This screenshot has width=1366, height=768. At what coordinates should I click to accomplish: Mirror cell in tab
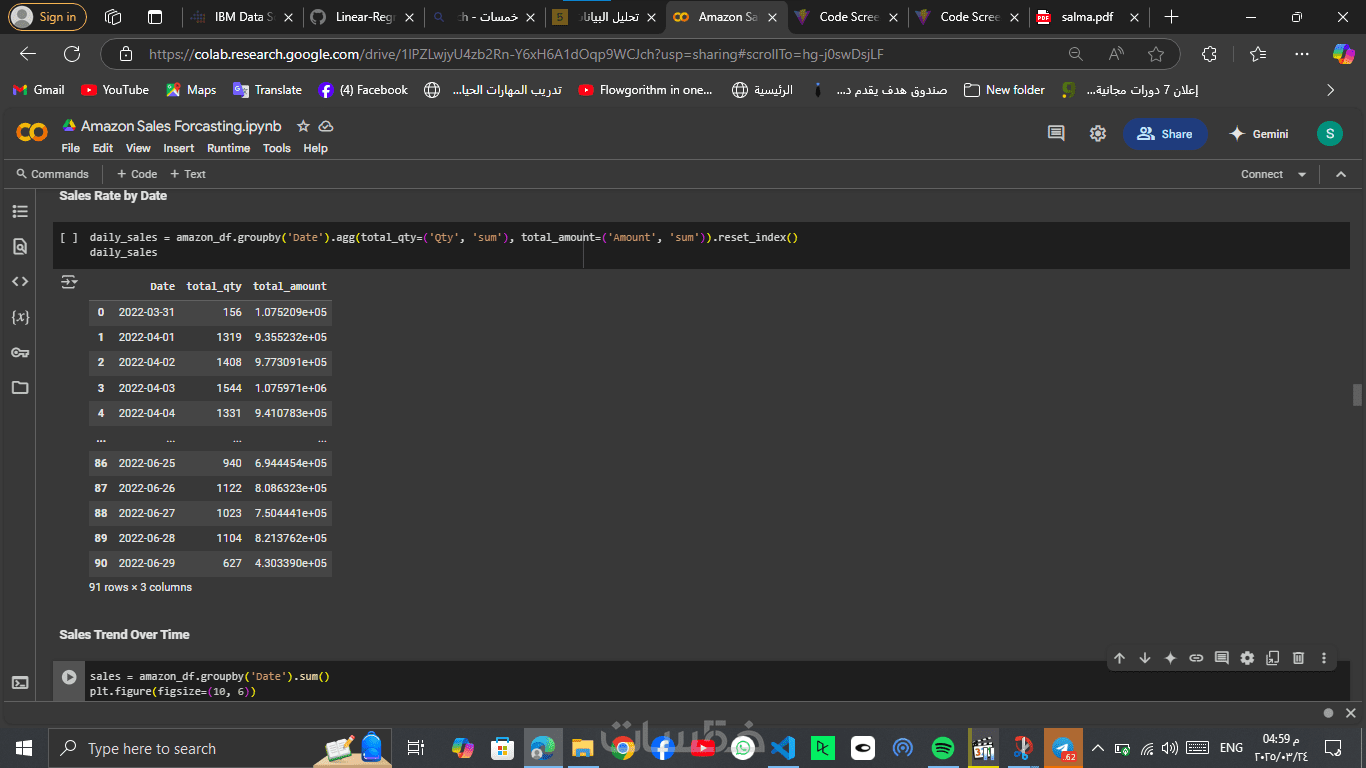1272,658
